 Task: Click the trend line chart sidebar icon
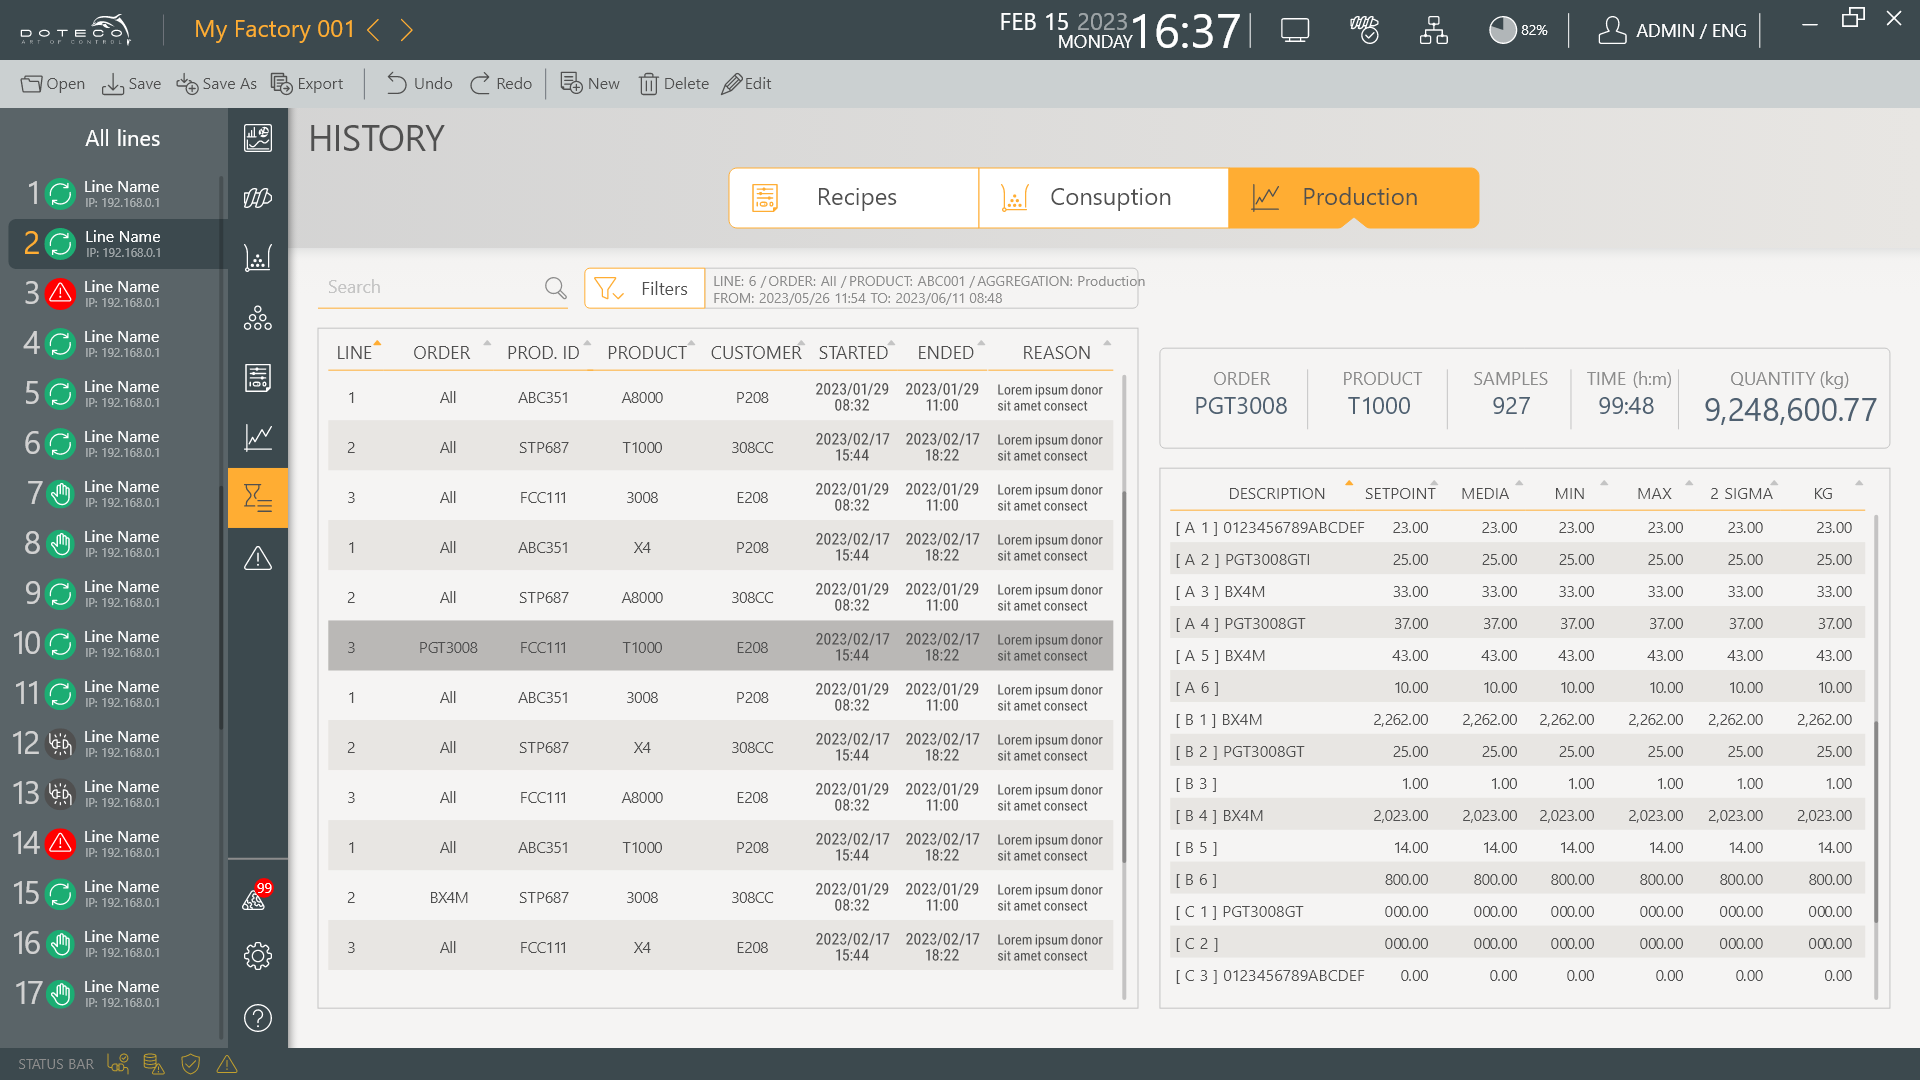click(x=258, y=438)
